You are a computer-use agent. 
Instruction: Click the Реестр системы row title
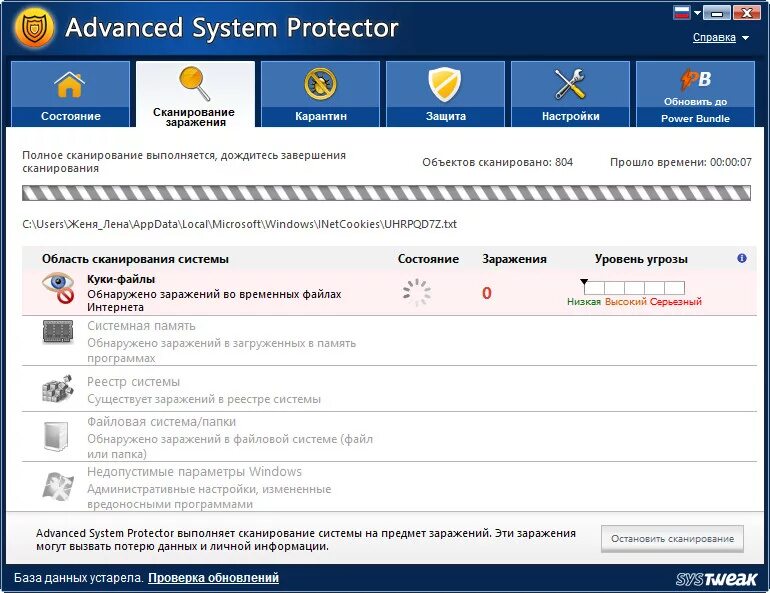pos(133,381)
